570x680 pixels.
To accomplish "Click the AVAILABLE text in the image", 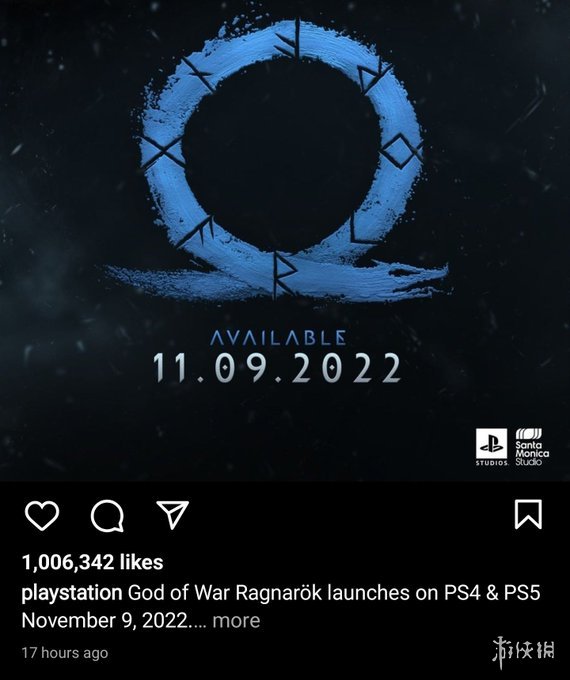I will click(278, 337).
